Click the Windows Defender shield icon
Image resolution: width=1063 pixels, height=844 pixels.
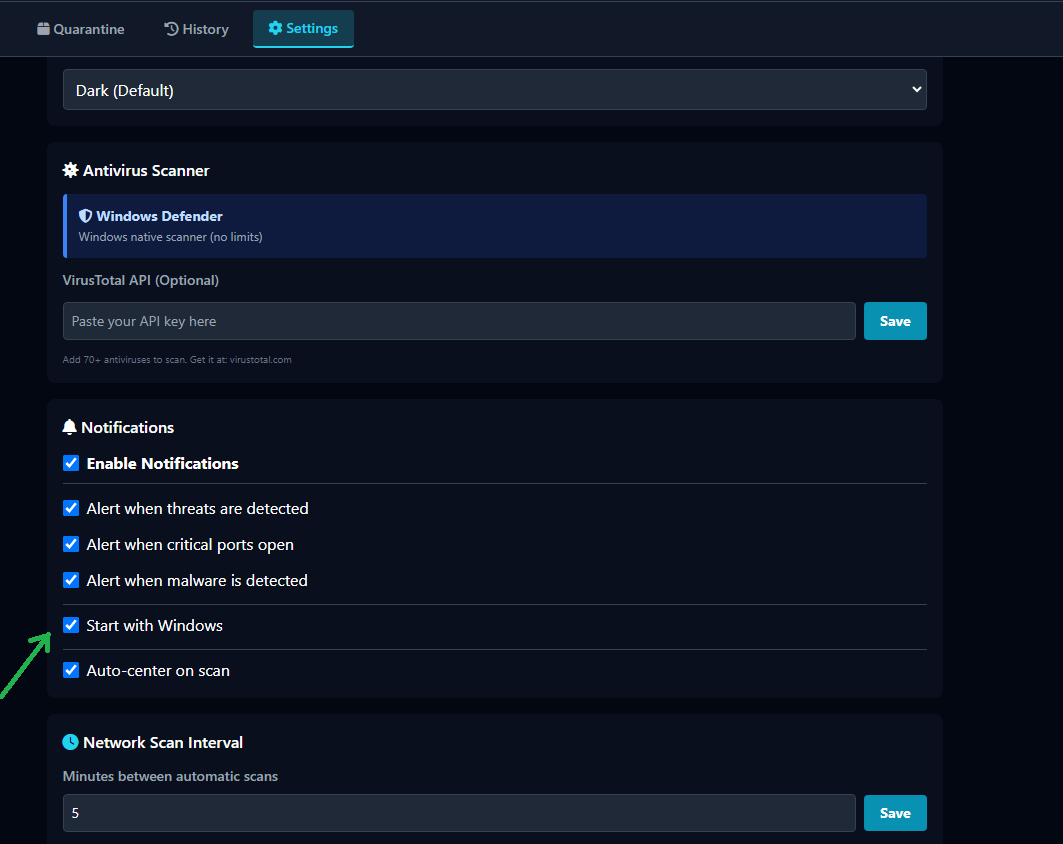tap(85, 216)
